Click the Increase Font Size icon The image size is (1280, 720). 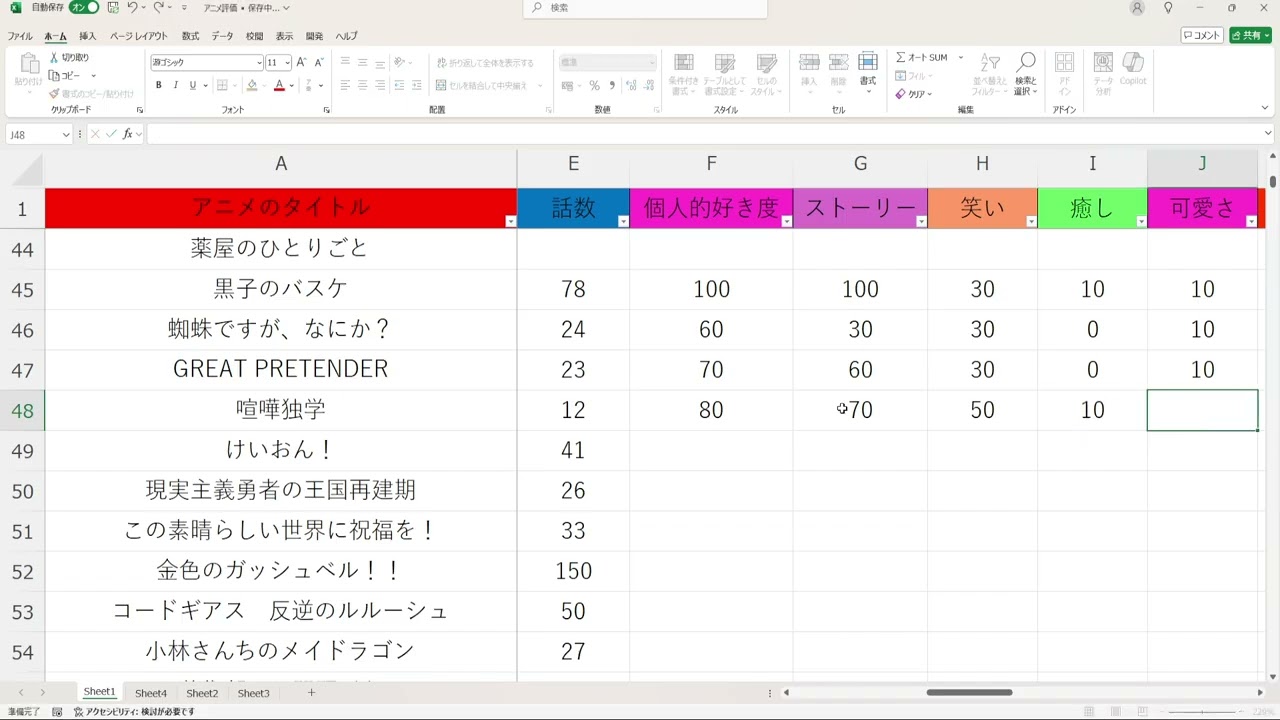(304, 62)
